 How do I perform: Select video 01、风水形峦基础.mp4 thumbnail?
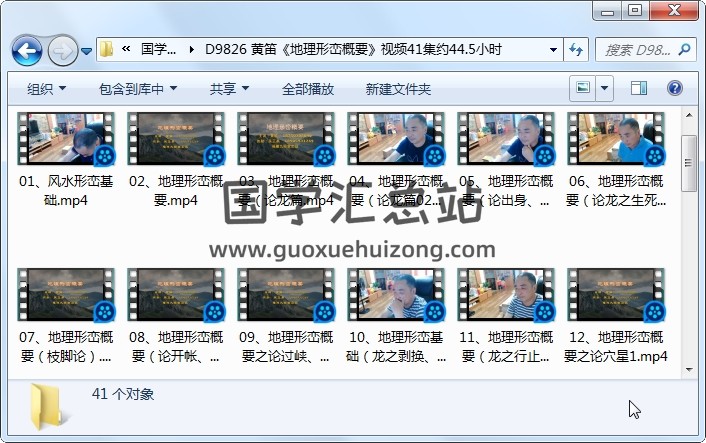click(x=66, y=139)
